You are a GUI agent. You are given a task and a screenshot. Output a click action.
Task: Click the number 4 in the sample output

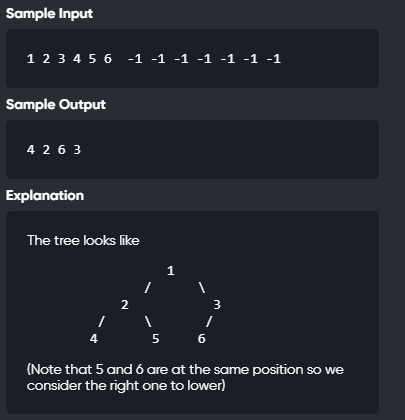(31, 150)
